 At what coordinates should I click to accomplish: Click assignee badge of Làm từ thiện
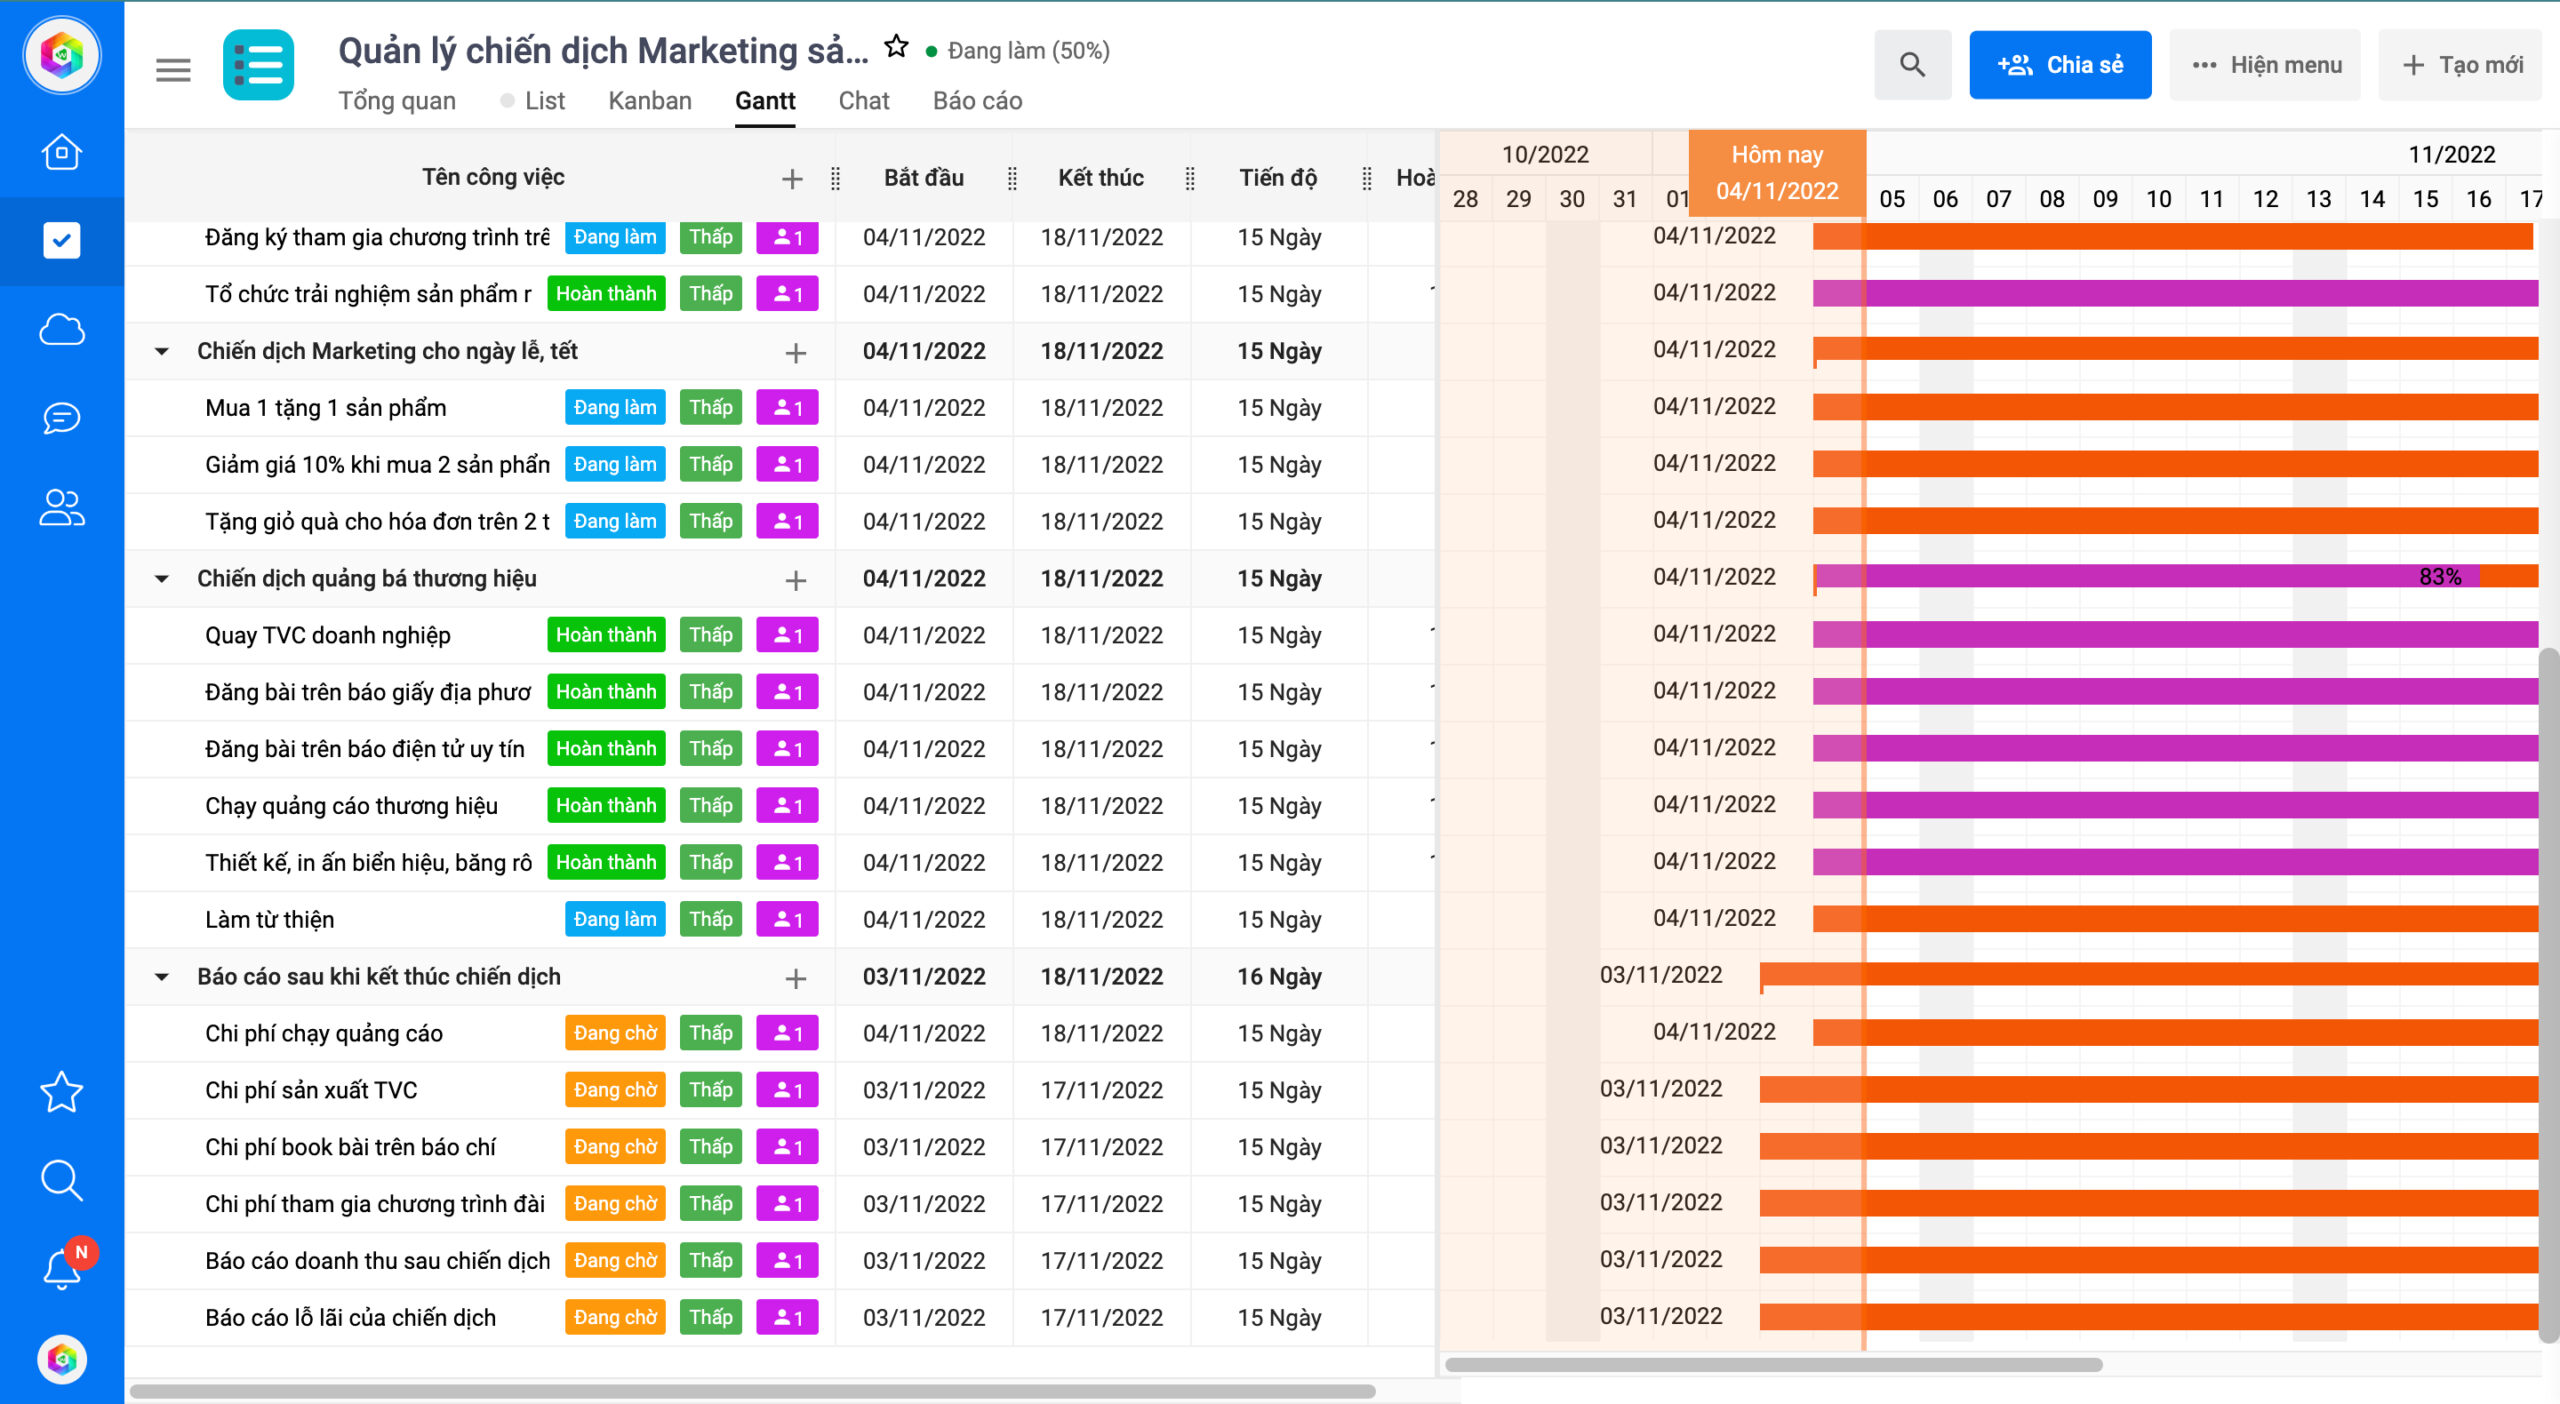click(x=787, y=919)
